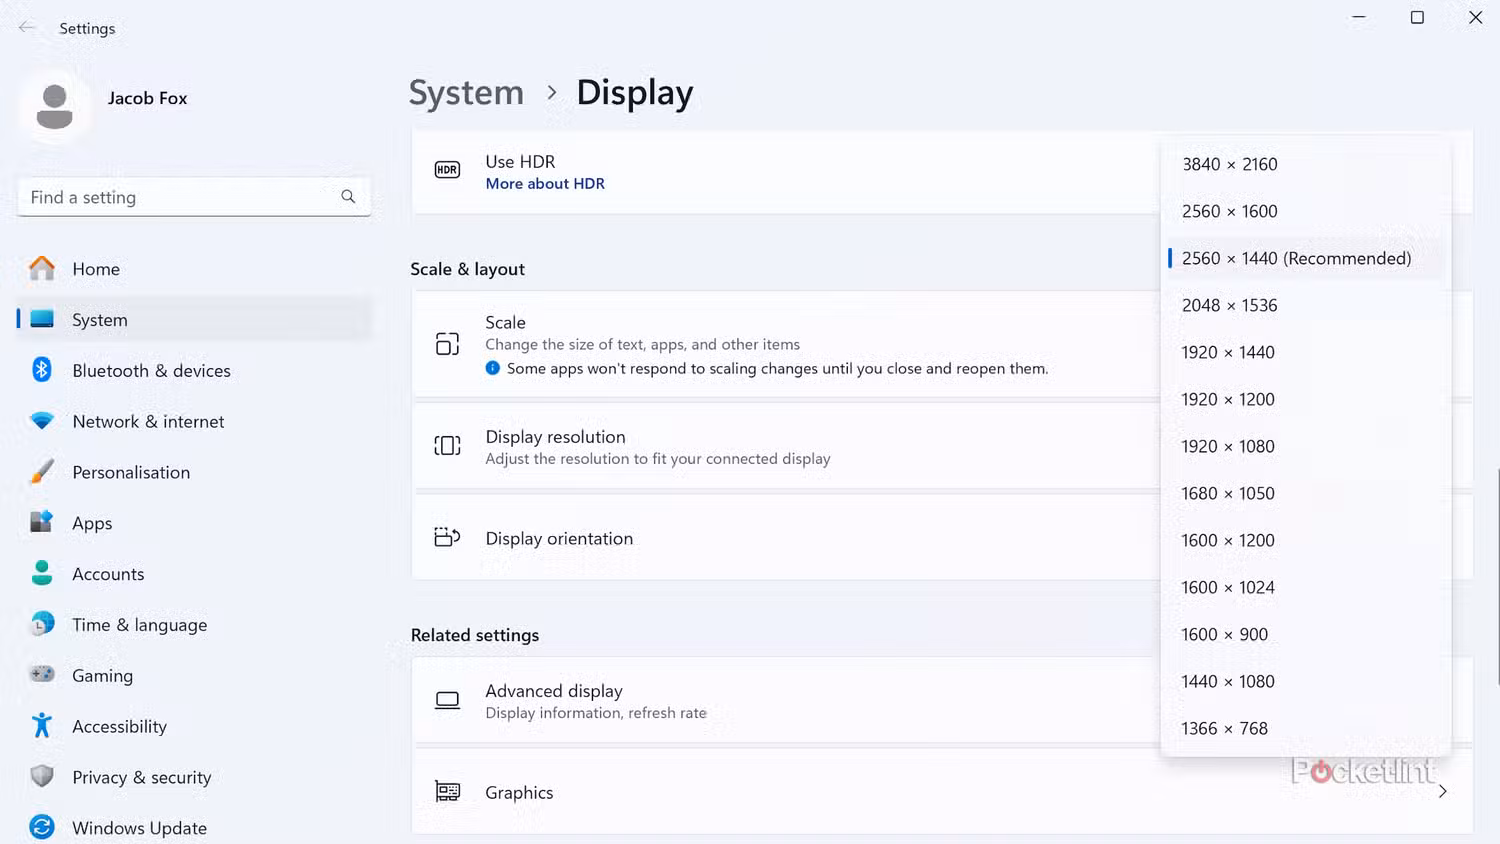Screen dimensions: 1500x844
Task: Select 2048 × 1536 resolution
Action: 1305,305
